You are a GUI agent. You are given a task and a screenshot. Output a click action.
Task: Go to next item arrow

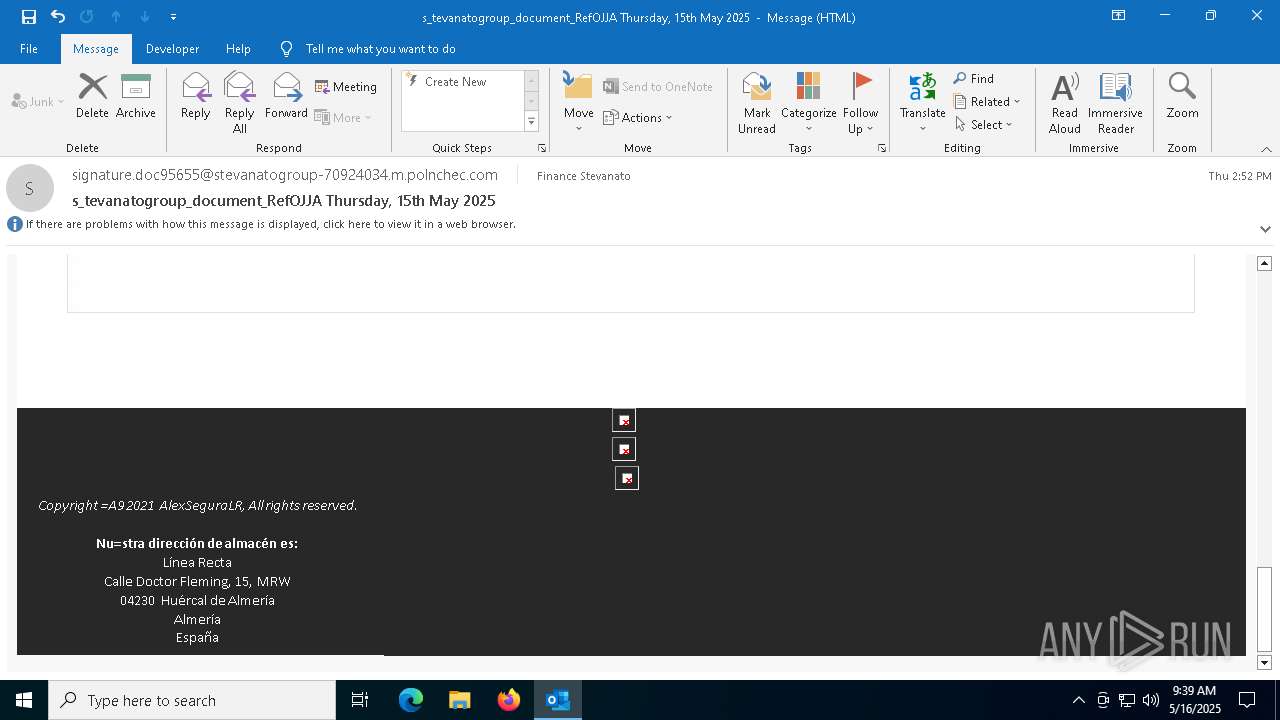145,17
